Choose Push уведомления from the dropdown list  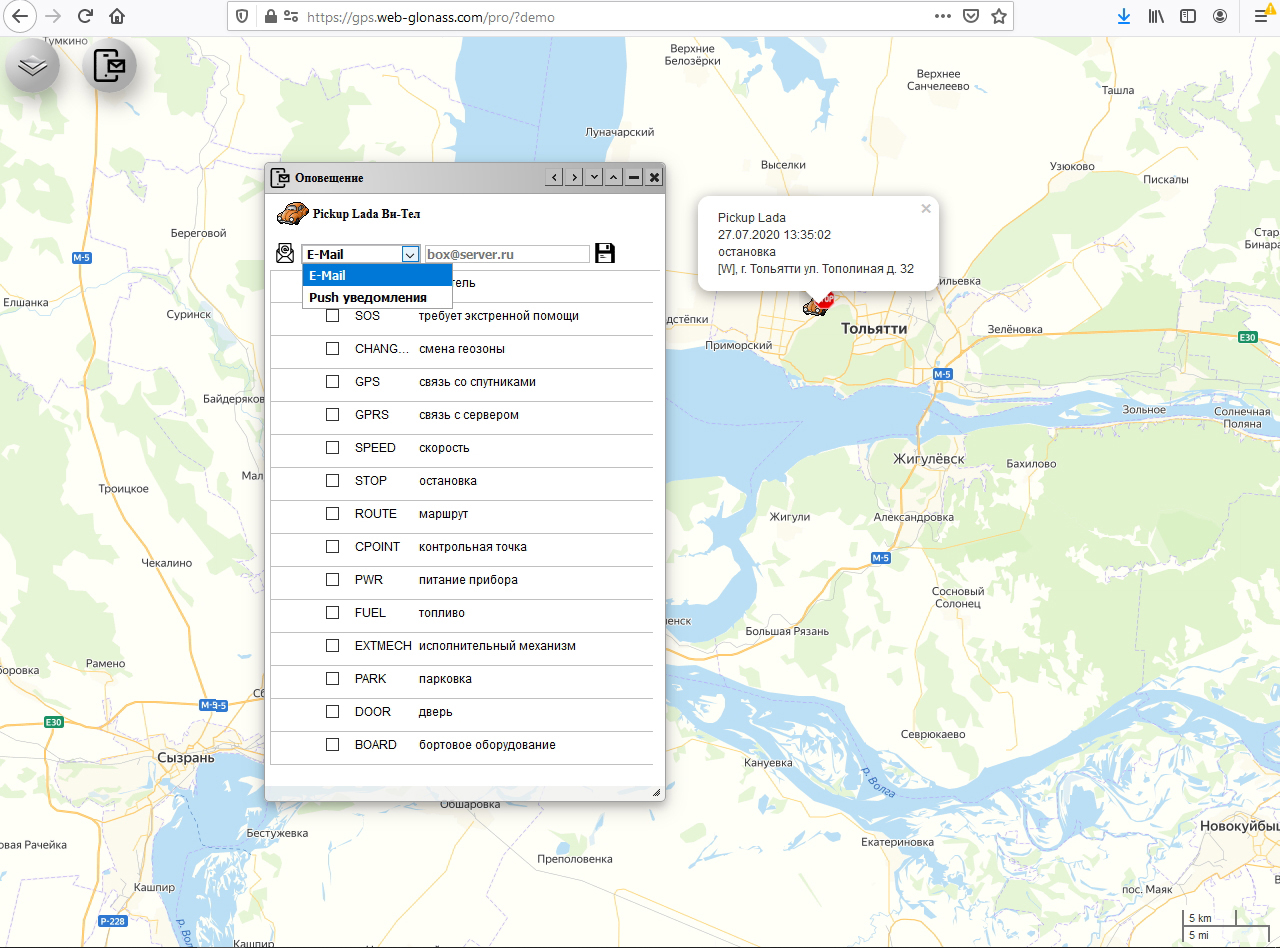[x=377, y=297]
